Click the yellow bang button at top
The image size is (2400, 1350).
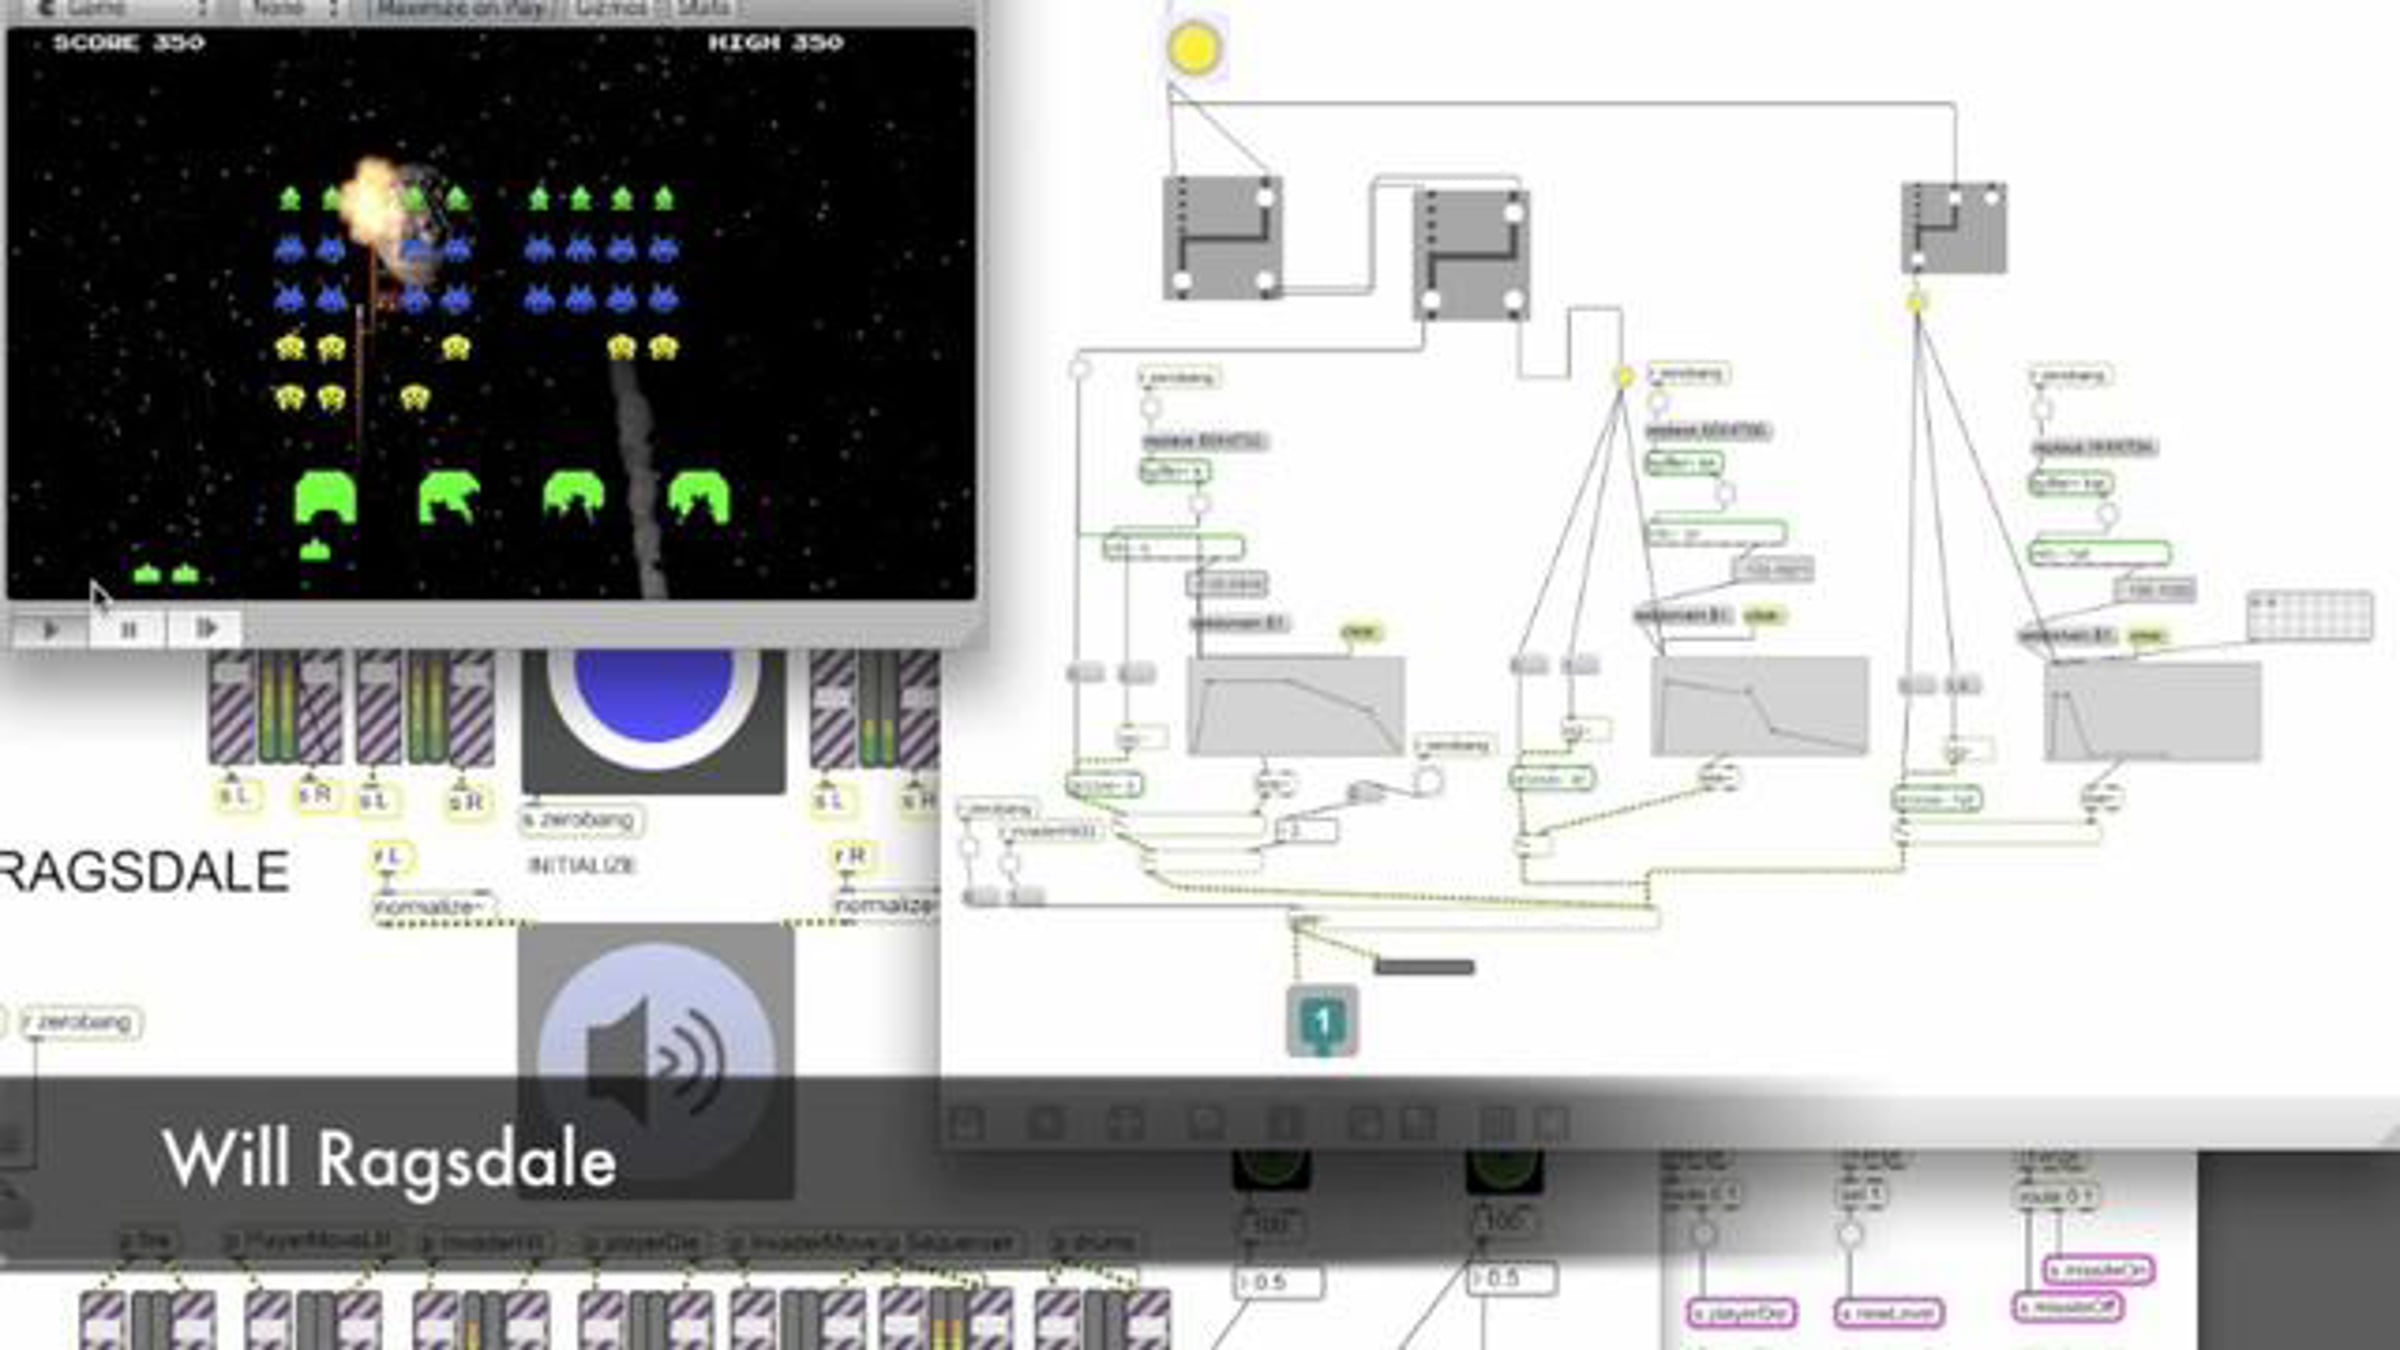[x=1193, y=48]
